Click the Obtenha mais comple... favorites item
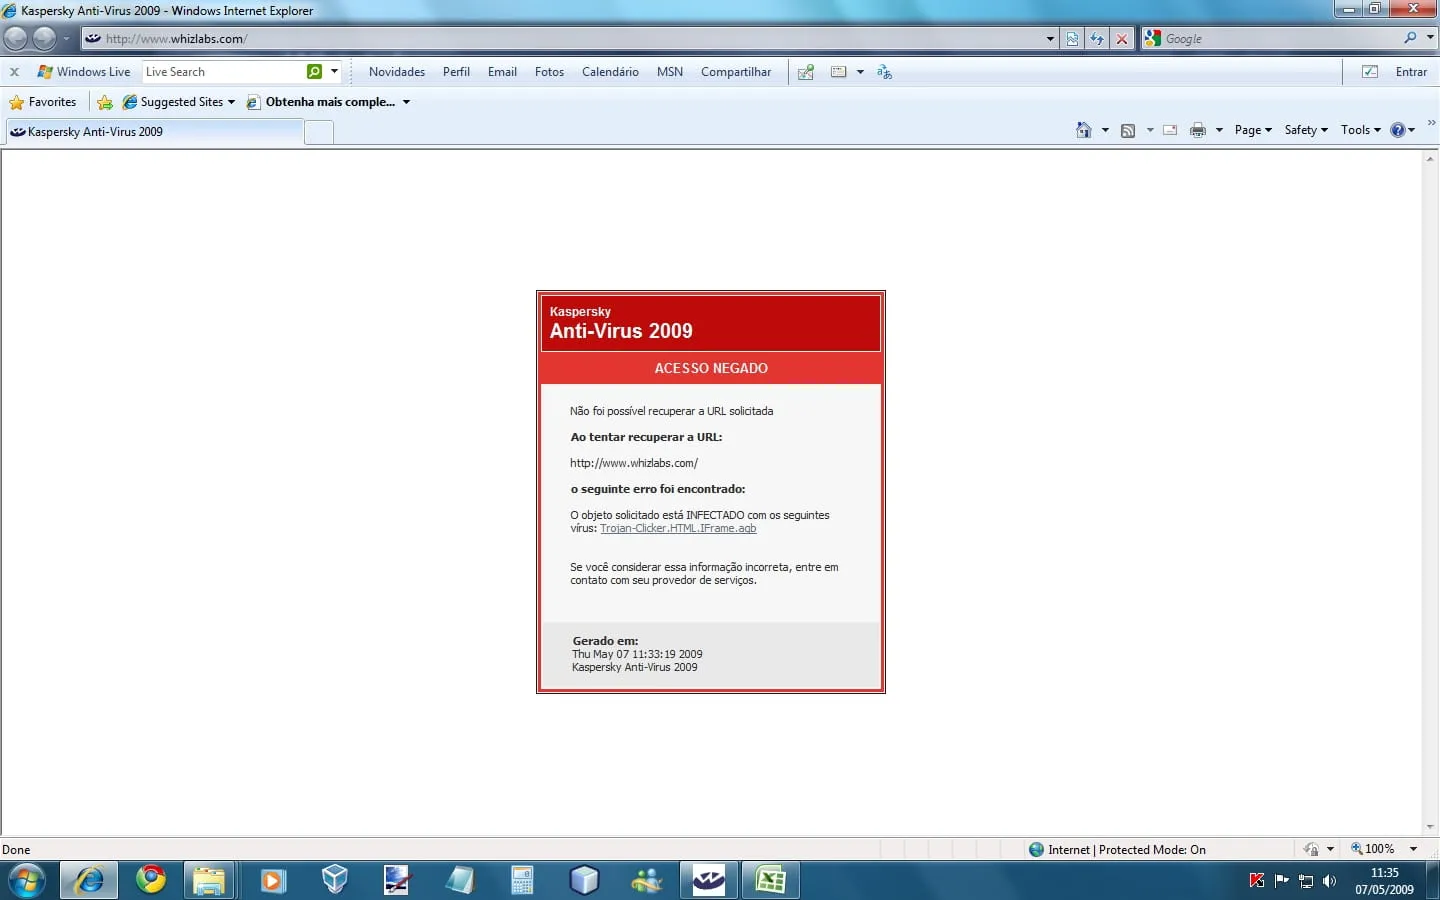The image size is (1440, 900). [x=329, y=102]
